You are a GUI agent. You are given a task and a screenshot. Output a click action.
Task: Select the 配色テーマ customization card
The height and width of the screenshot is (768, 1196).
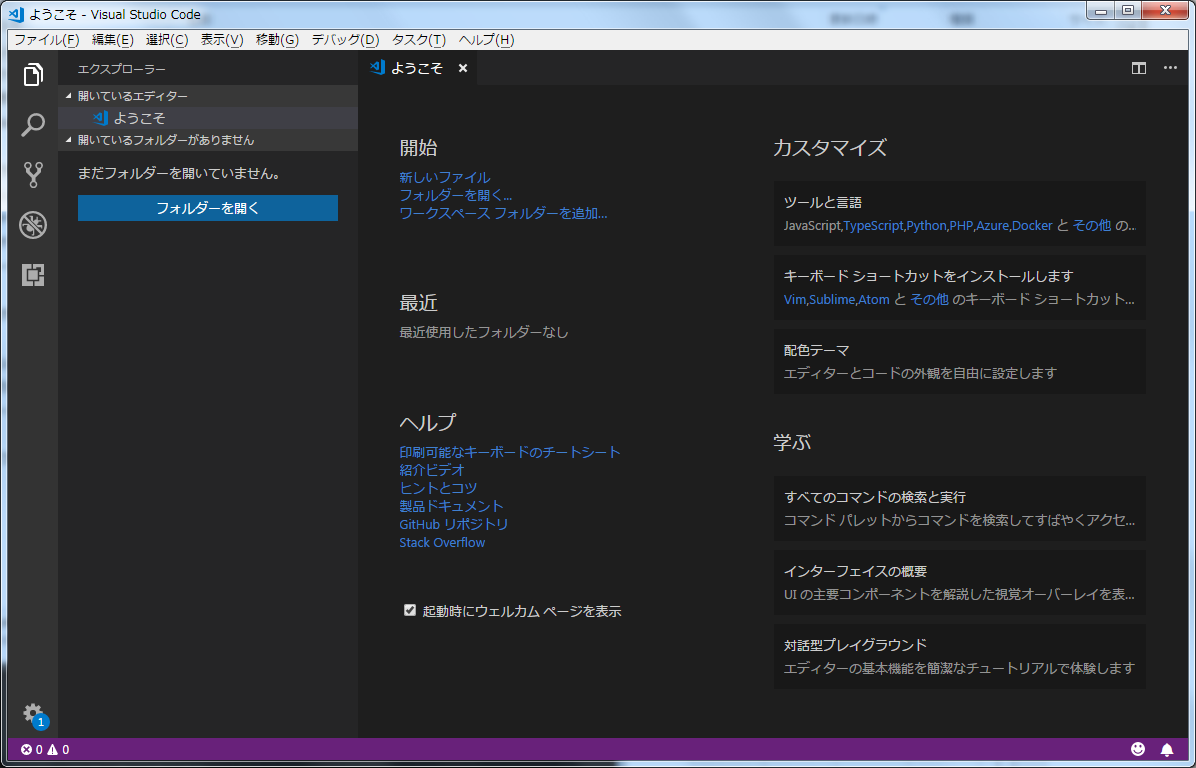pos(959,361)
